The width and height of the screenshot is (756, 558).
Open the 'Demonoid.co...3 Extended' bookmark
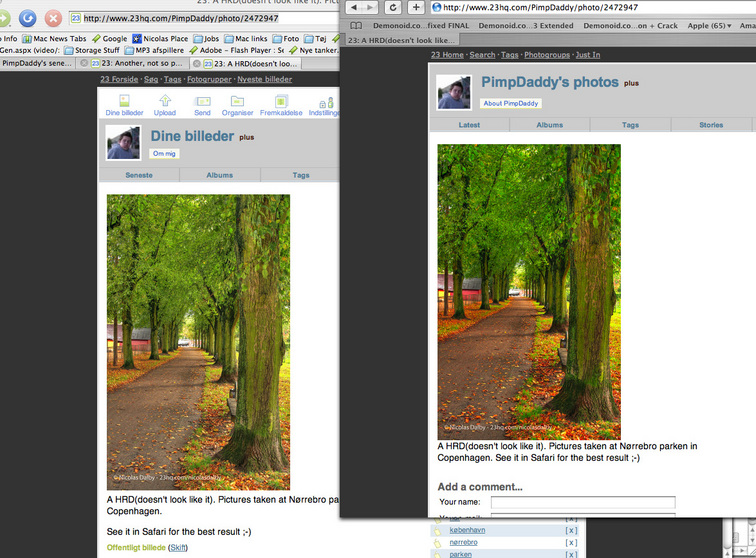coord(526,26)
